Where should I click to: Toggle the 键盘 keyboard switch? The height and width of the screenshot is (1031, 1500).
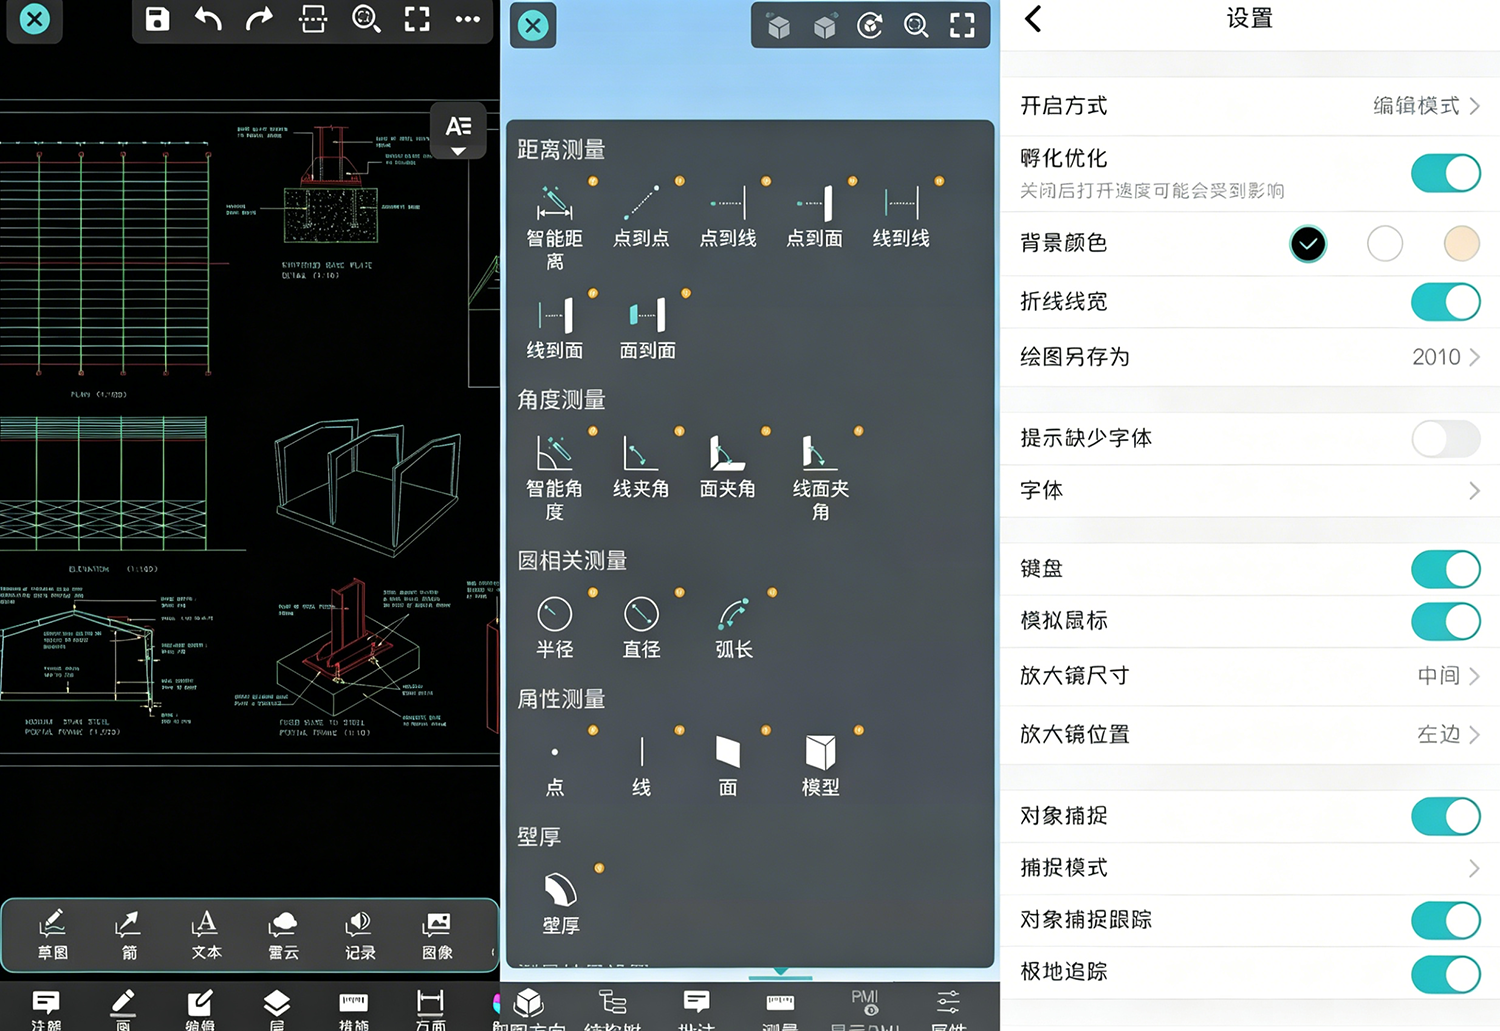point(1445,569)
